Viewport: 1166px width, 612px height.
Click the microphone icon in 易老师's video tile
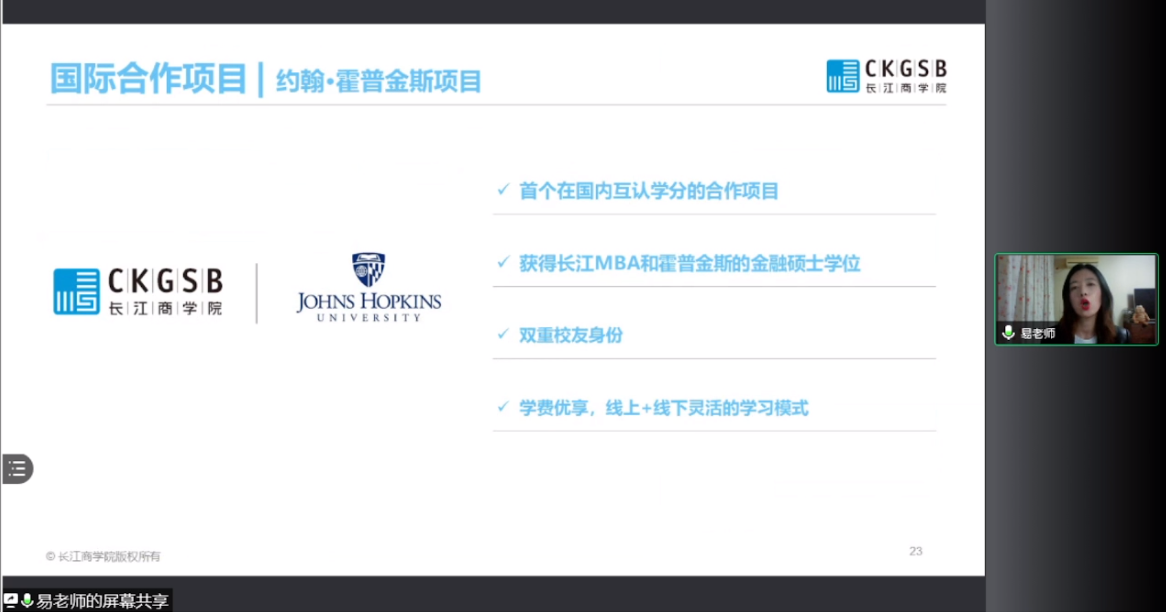tap(1008, 332)
